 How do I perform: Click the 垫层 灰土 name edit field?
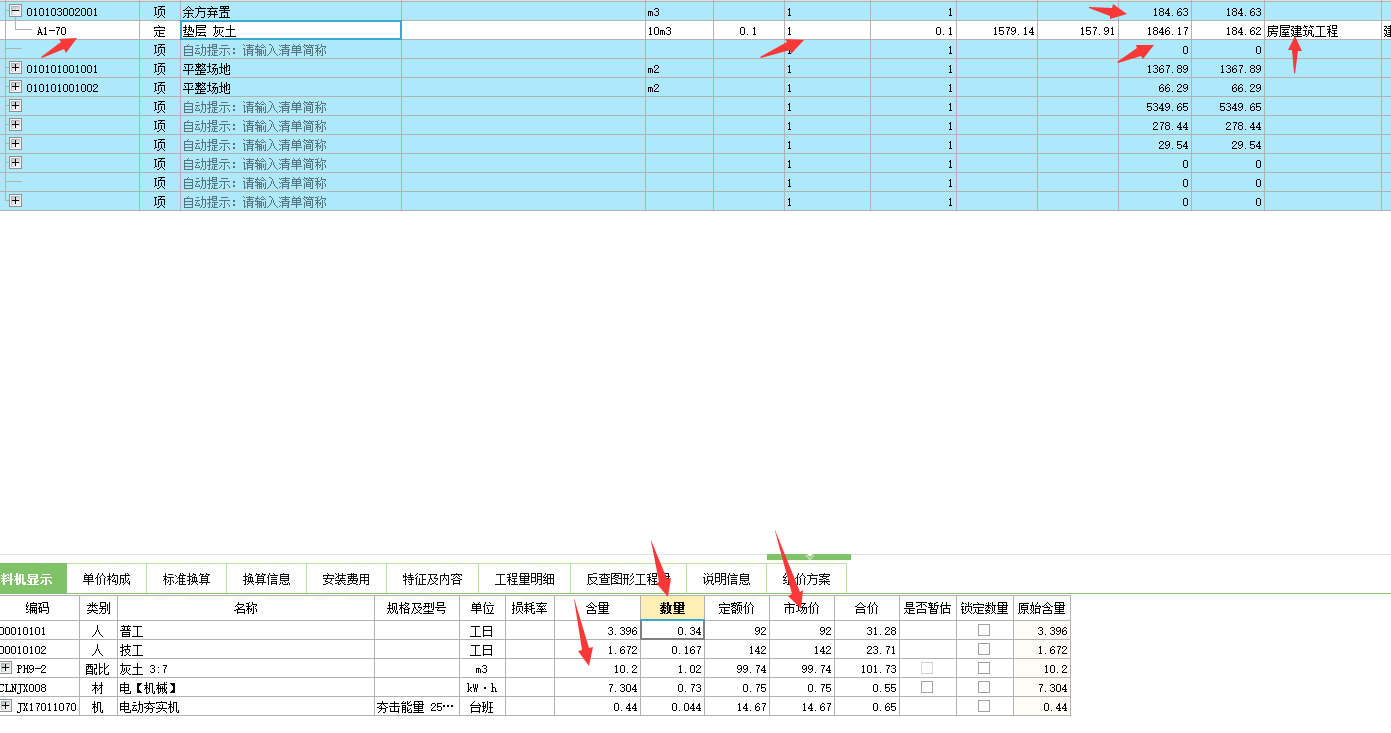tap(290, 31)
